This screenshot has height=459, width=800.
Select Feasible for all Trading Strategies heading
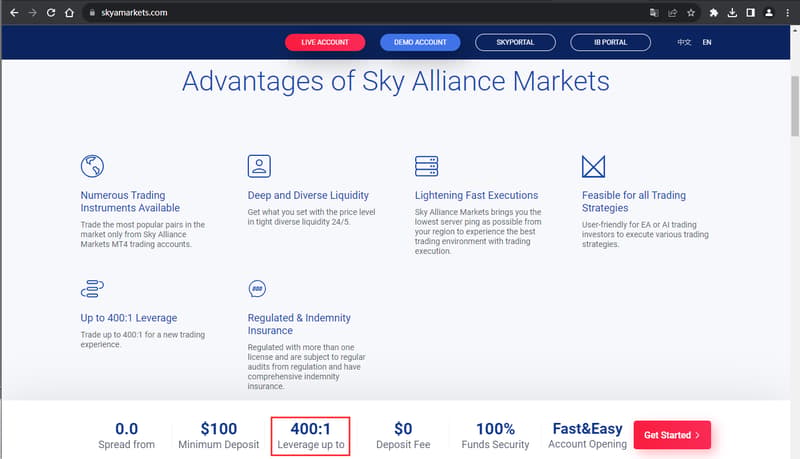[x=634, y=201]
